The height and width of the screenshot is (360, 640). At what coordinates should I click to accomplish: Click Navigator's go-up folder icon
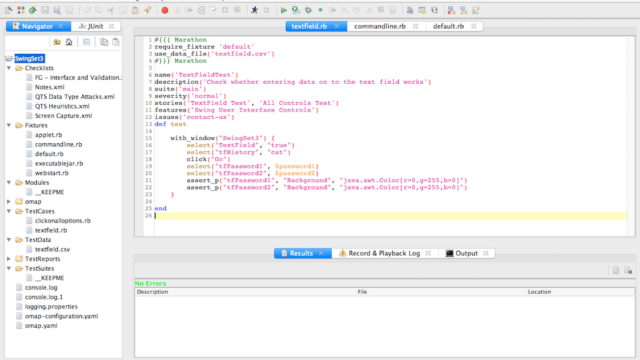(57, 42)
